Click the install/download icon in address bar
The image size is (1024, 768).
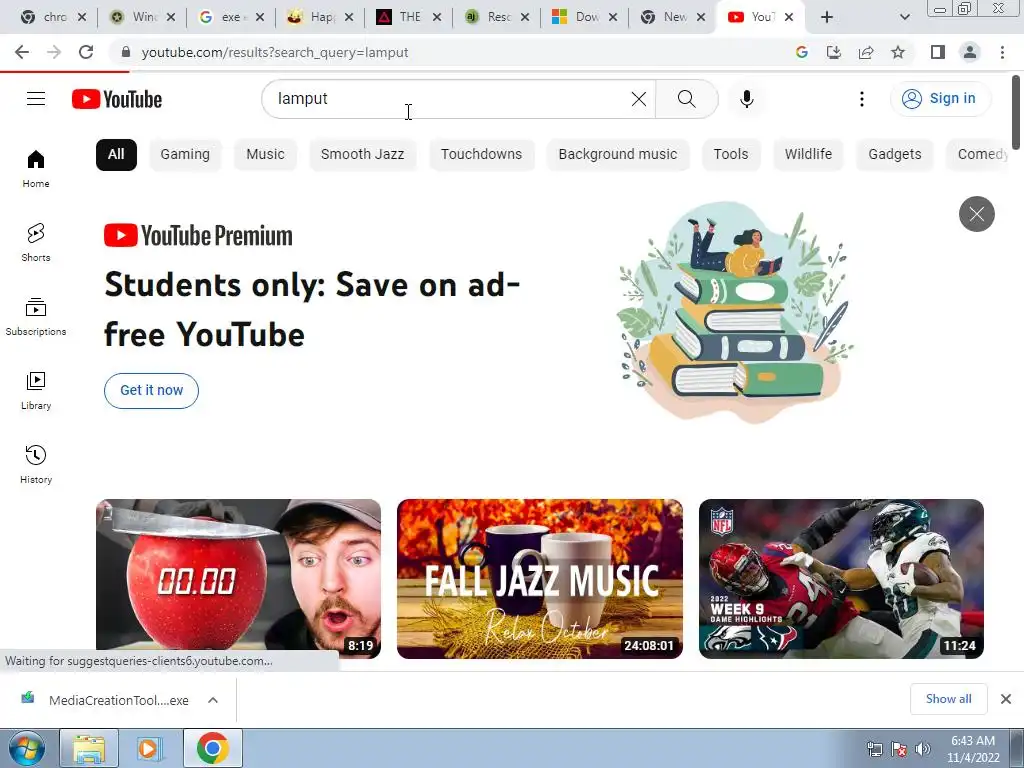(x=834, y=52)
